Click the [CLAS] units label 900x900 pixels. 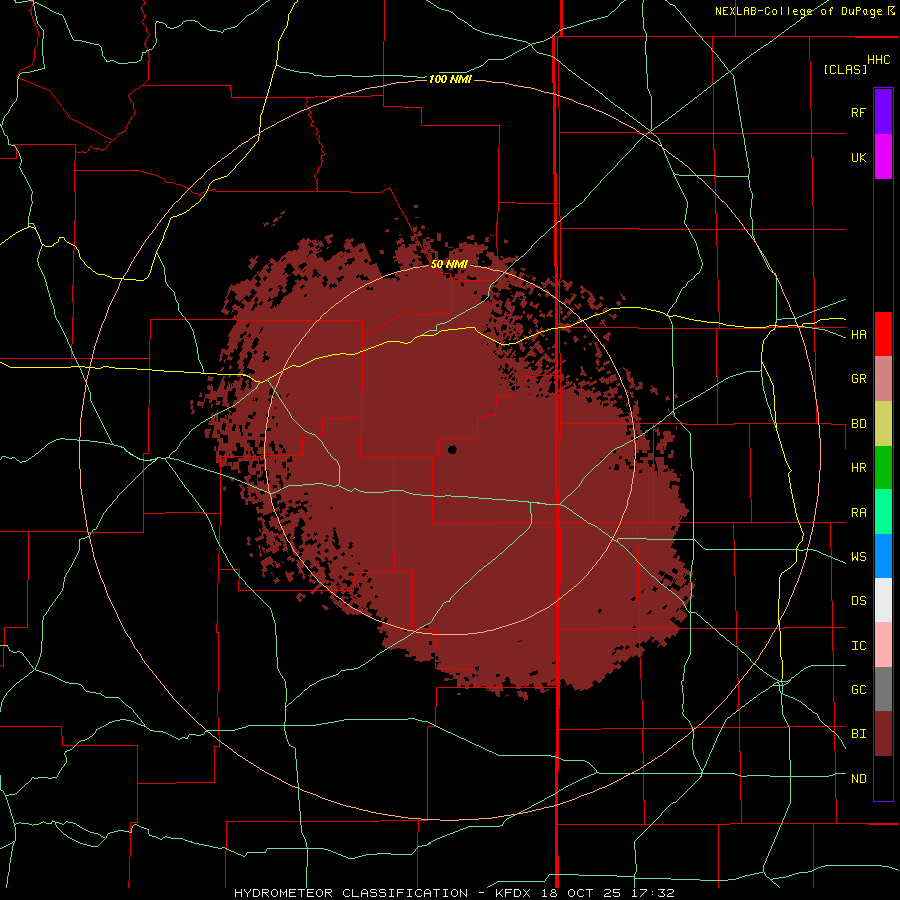point(845,69)
